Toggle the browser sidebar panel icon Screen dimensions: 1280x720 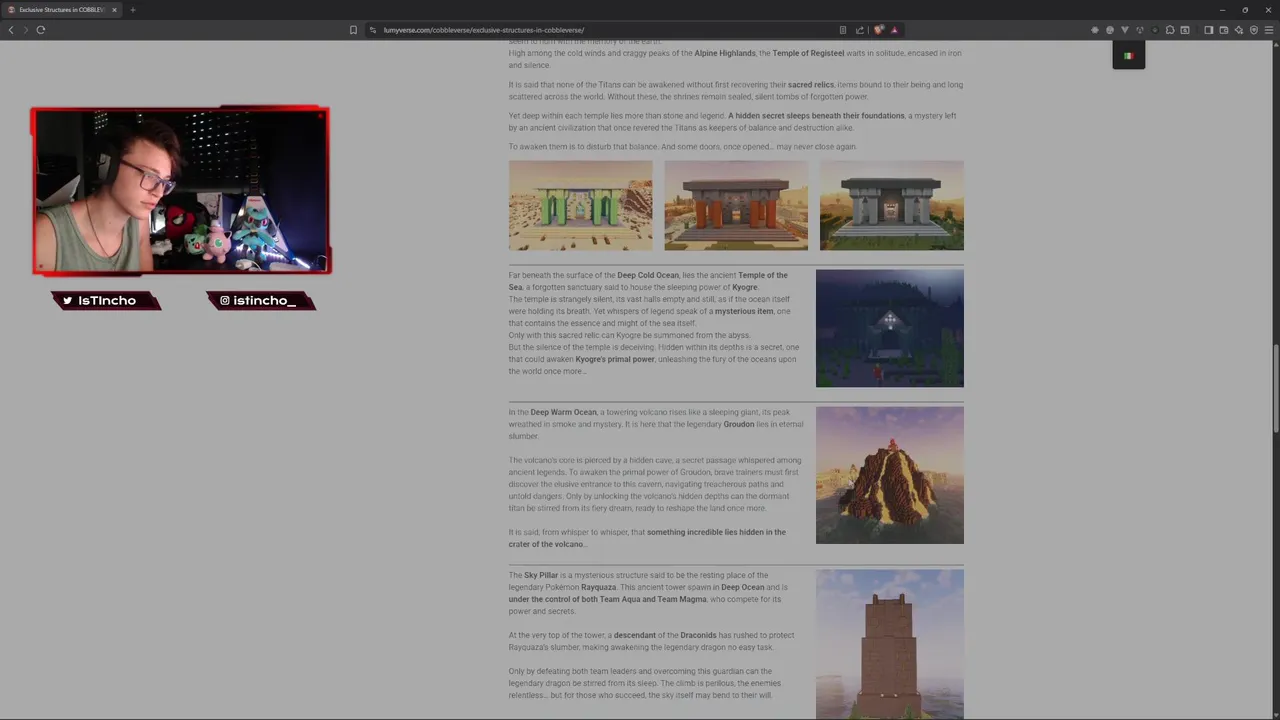point(1208,30)
